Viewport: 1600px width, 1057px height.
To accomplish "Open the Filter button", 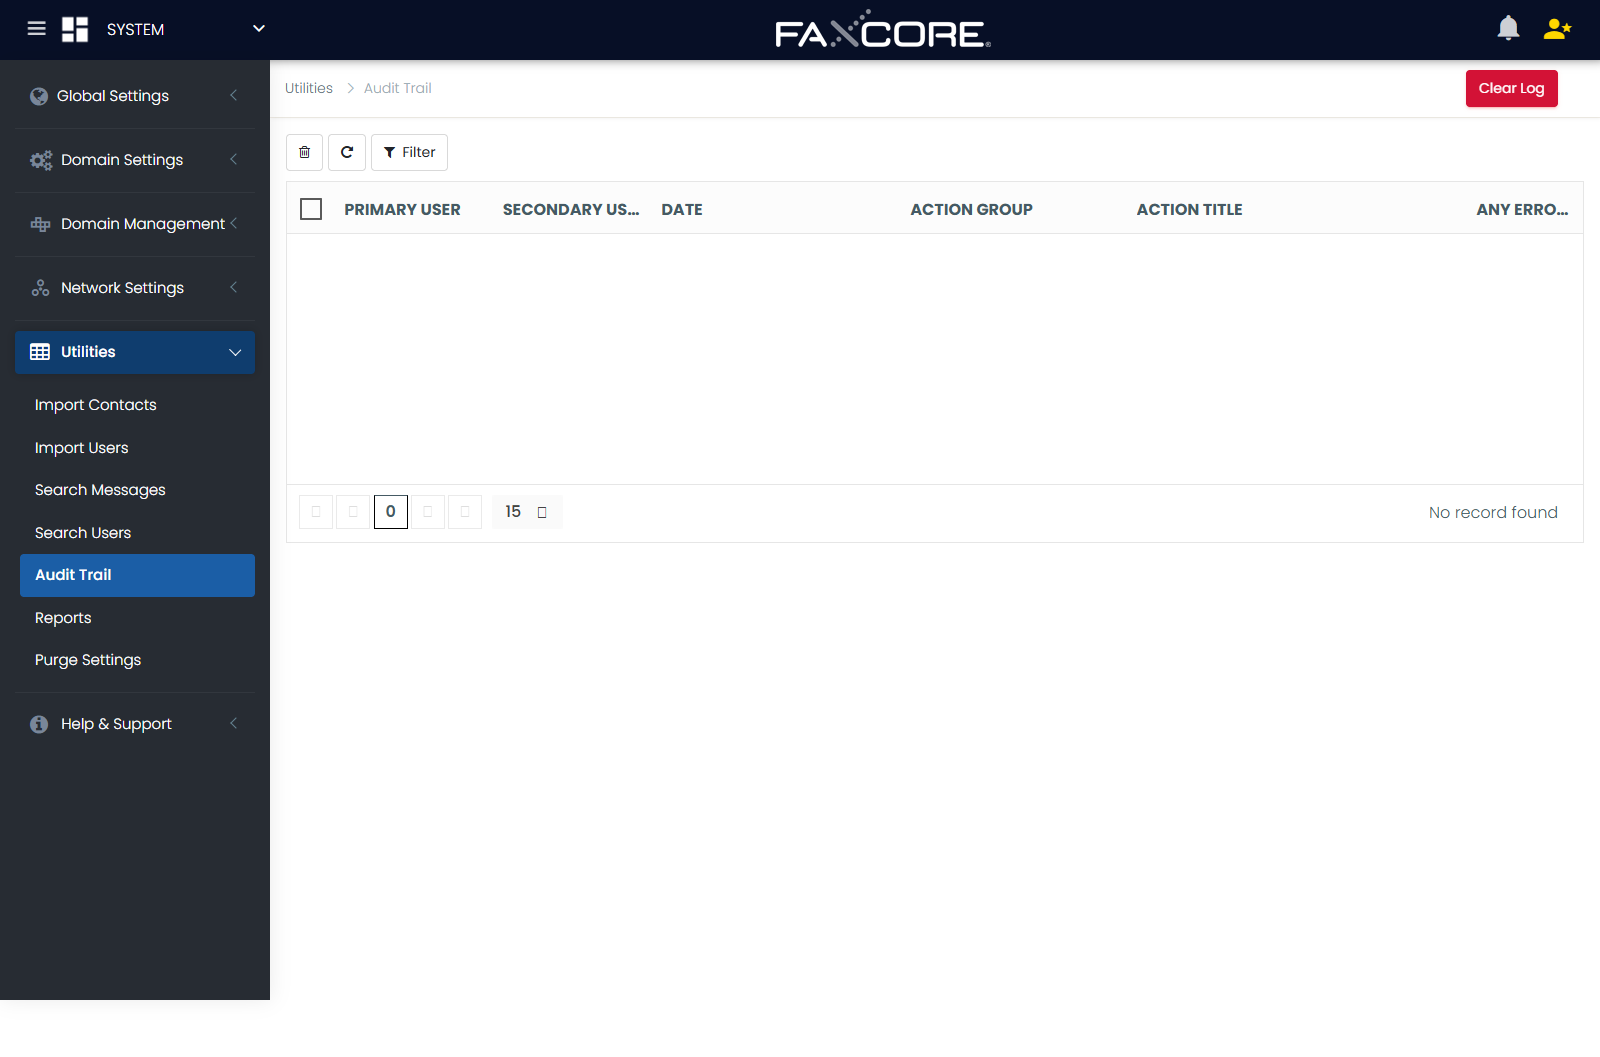I will [409, 152].
